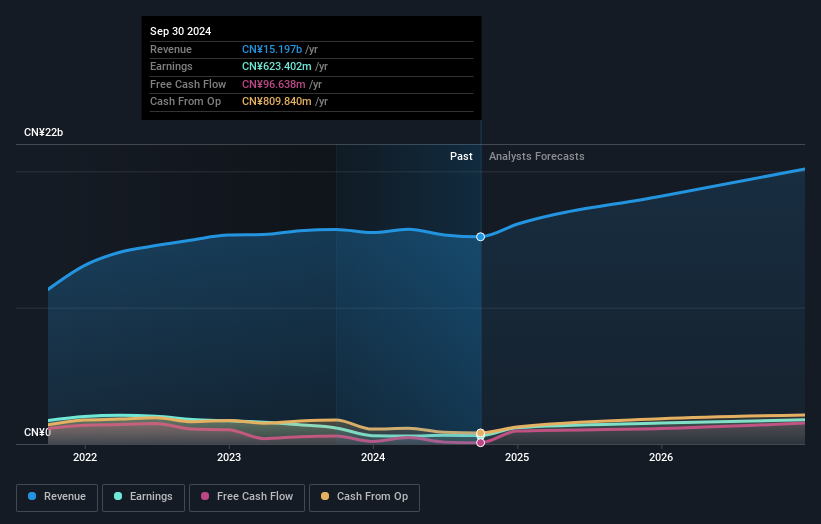Click the 2022 x-axis label
The image size is (821, 524).
click(x=85, y=458)
